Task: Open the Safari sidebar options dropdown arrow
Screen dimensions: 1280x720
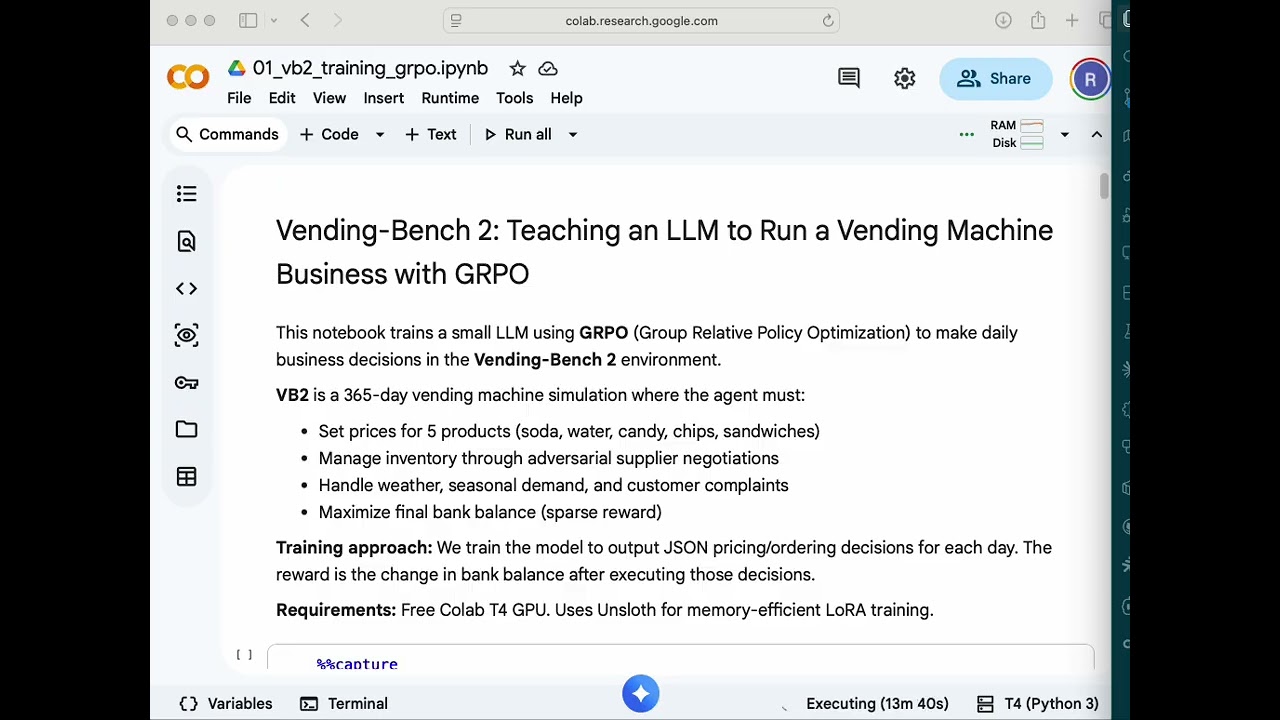Action: point(273,20)
